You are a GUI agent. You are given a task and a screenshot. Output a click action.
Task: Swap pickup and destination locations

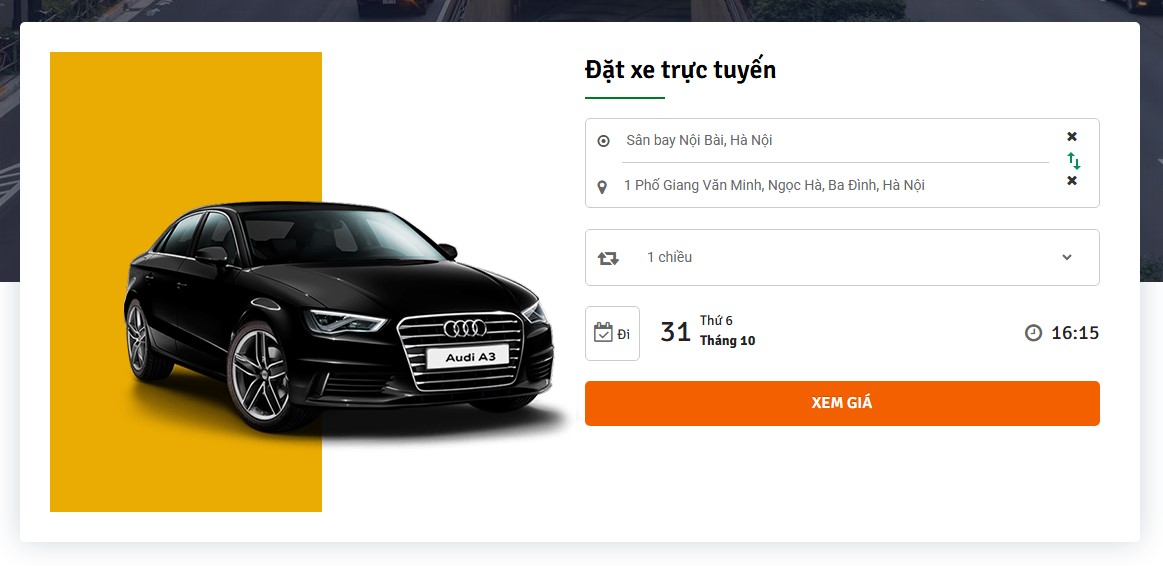tap(1073, 160)
